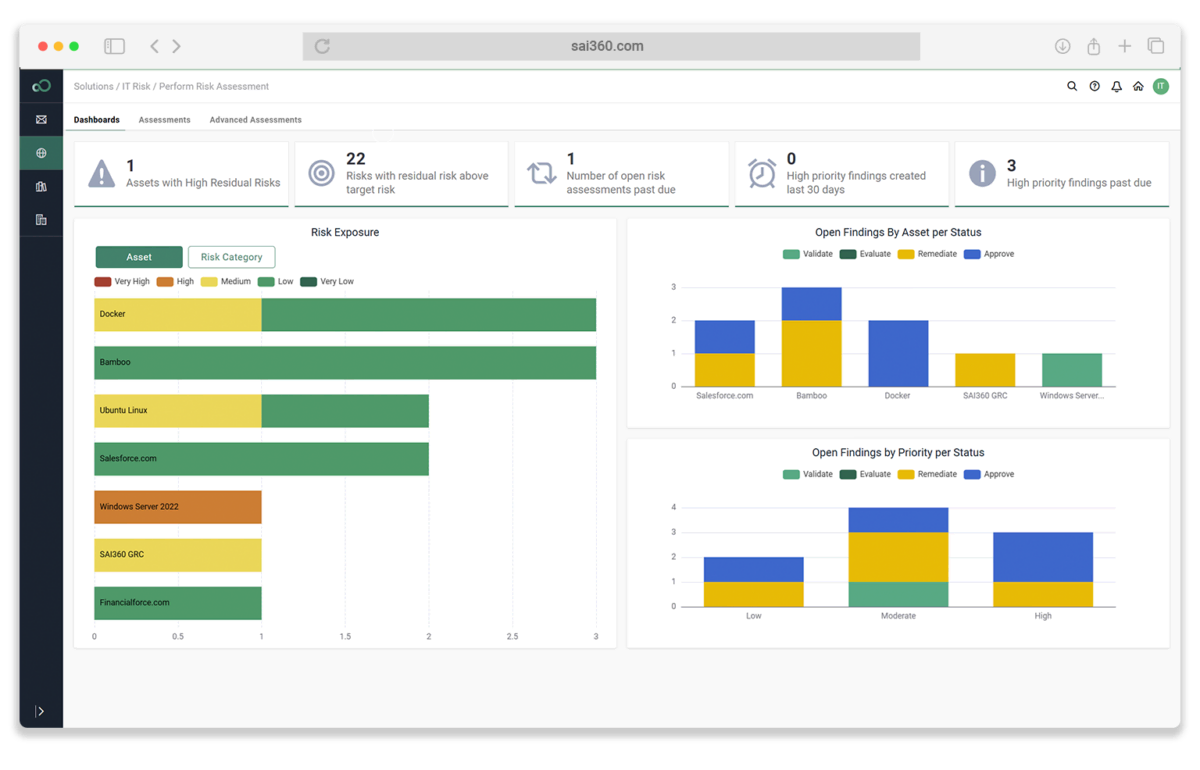
Task: Switch Risk Exposure to Risk Category
Action: [231, 257]
